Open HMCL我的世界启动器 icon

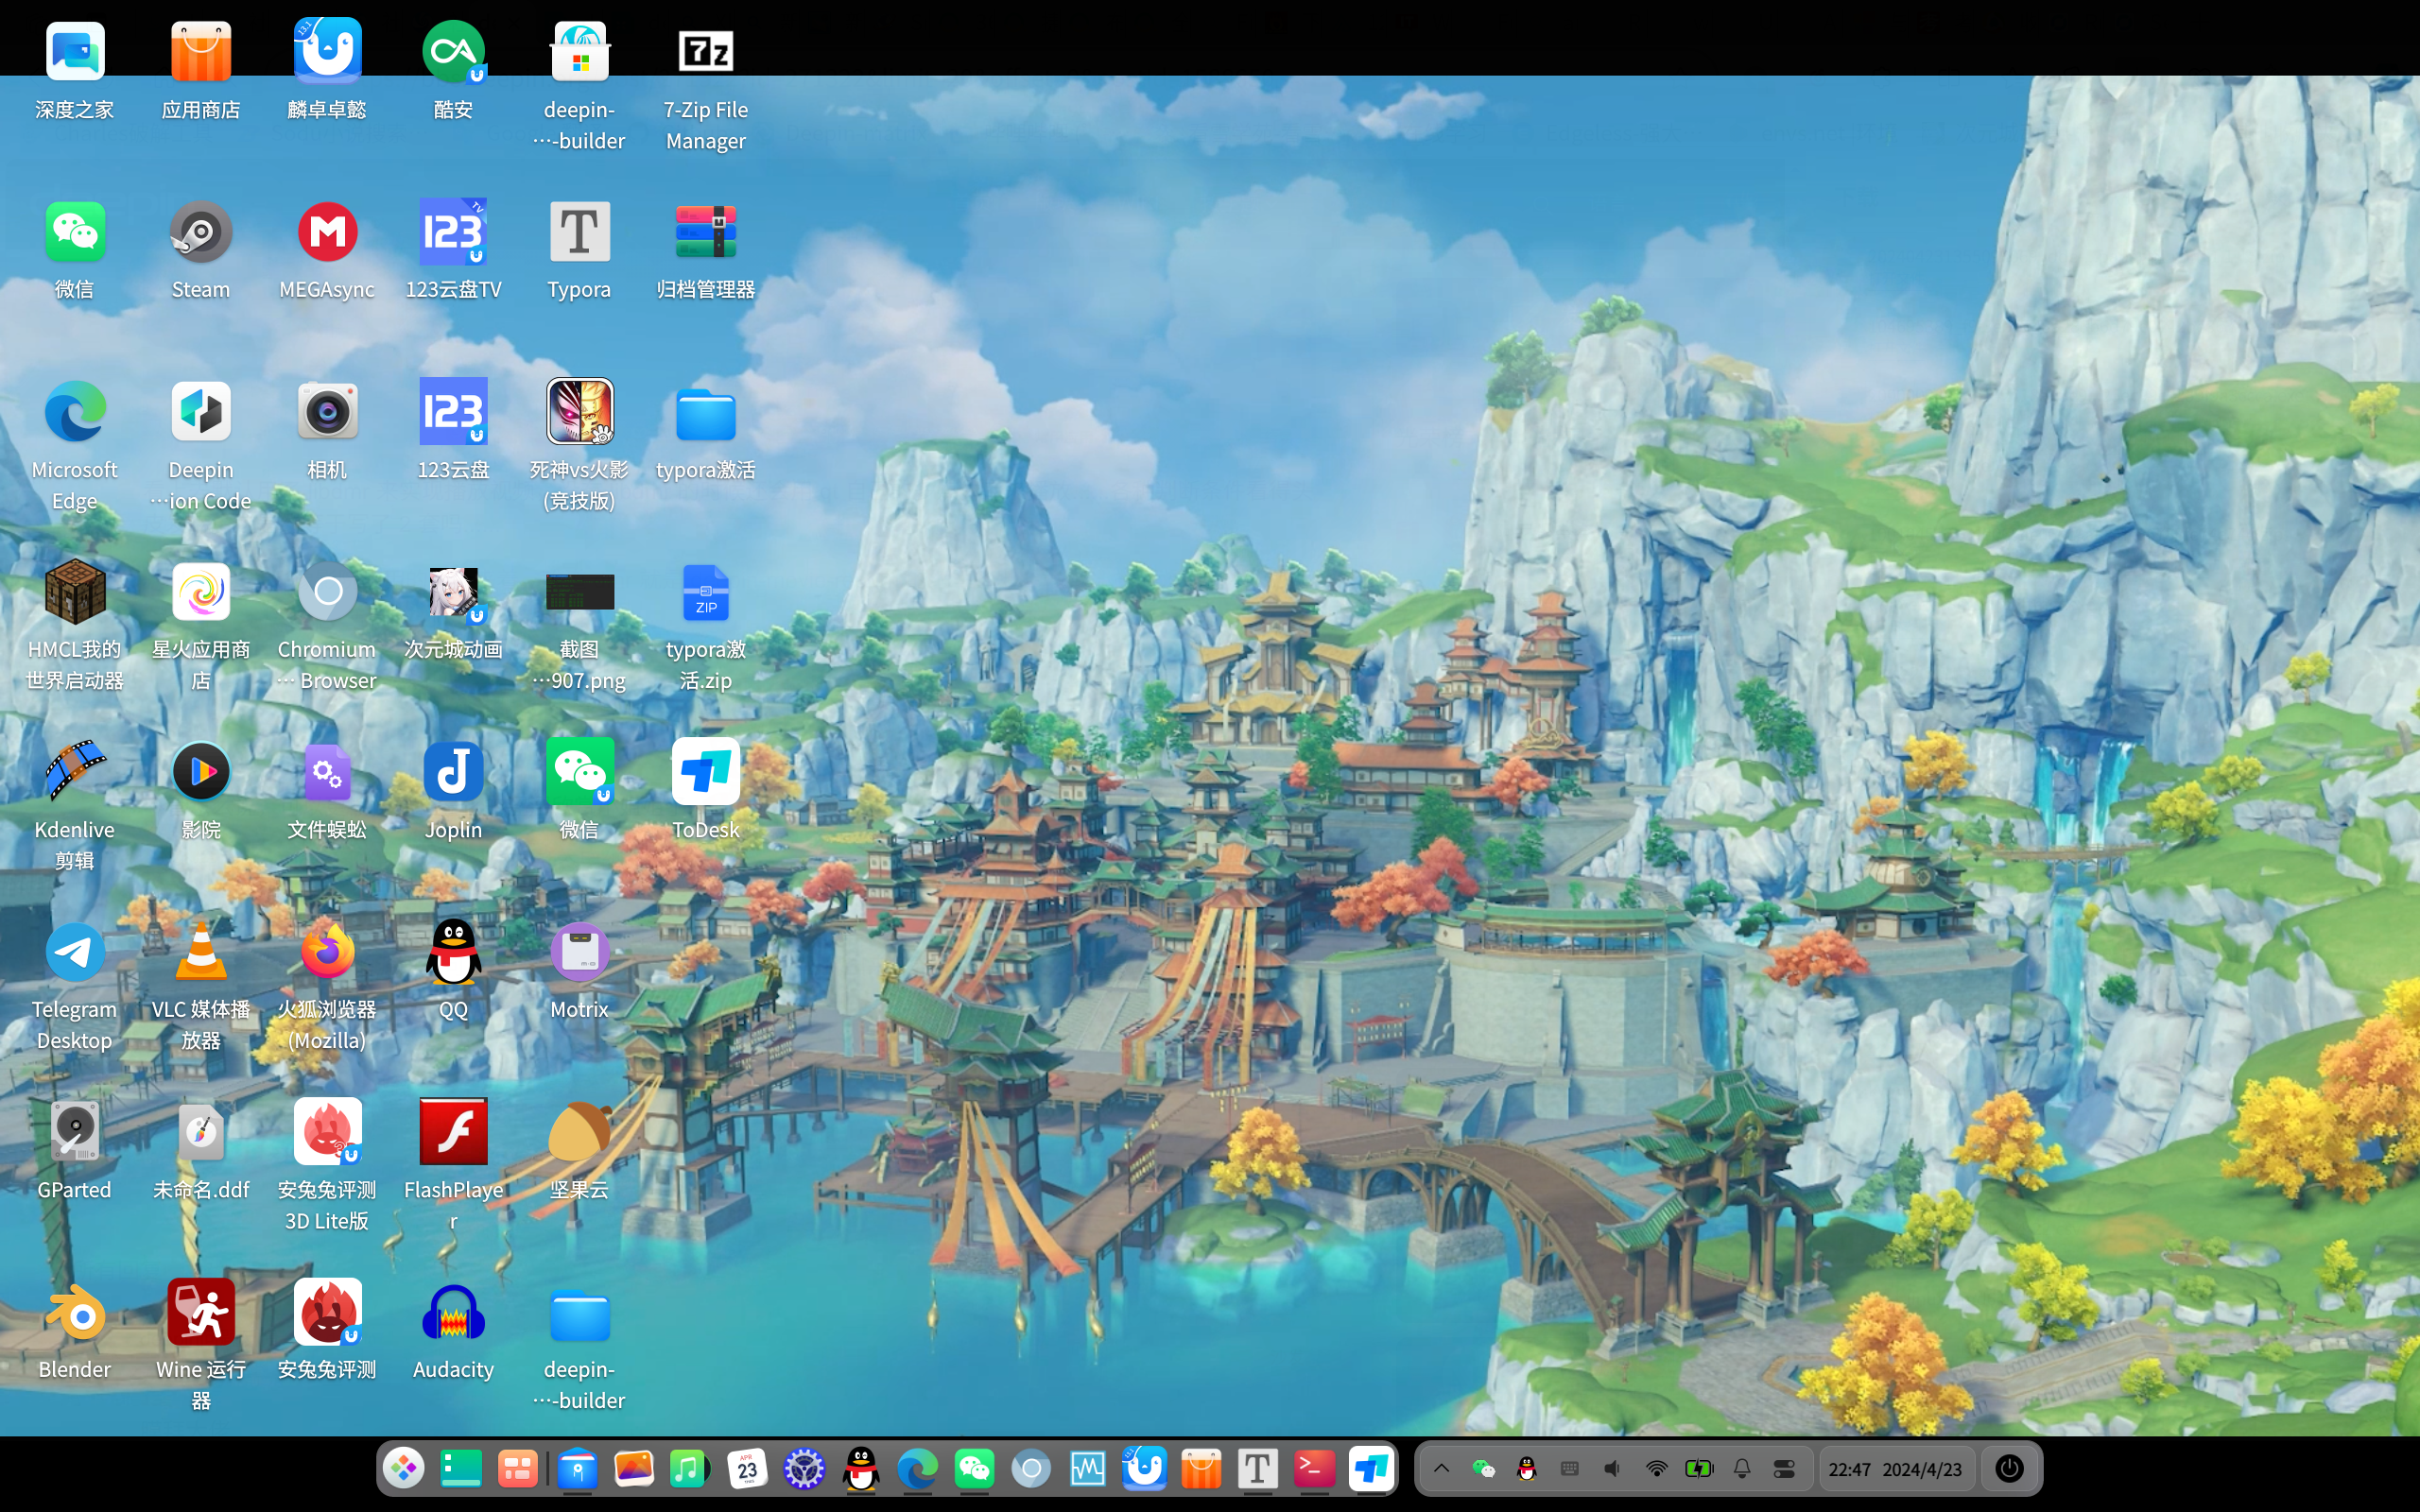[75, 592]
